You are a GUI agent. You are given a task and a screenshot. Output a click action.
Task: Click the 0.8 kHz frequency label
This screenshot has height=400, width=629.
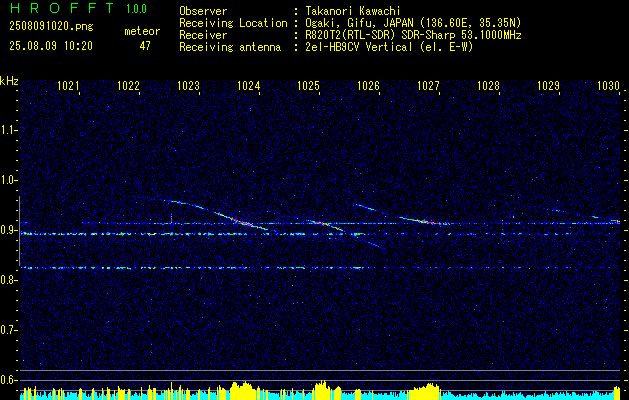tap(9, 280)
